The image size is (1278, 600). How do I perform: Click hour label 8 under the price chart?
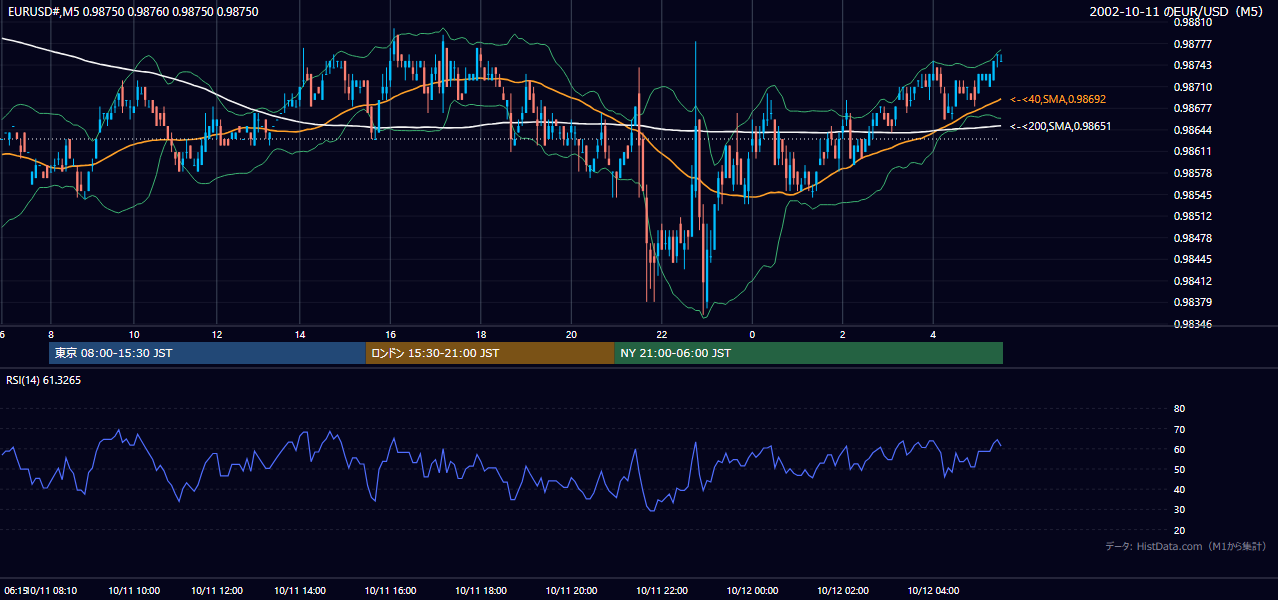tap(50, 334)
